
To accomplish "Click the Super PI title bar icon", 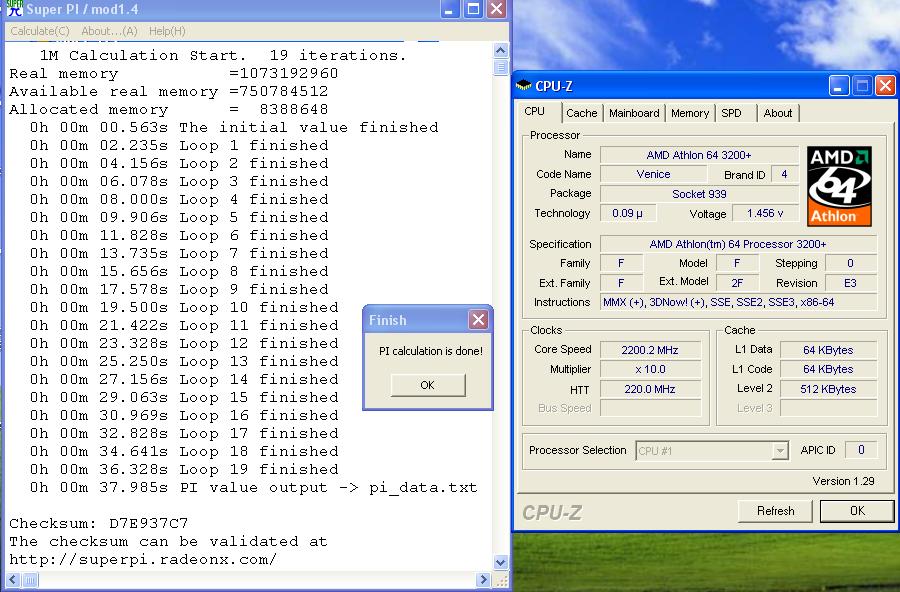I will click(14, 8).
